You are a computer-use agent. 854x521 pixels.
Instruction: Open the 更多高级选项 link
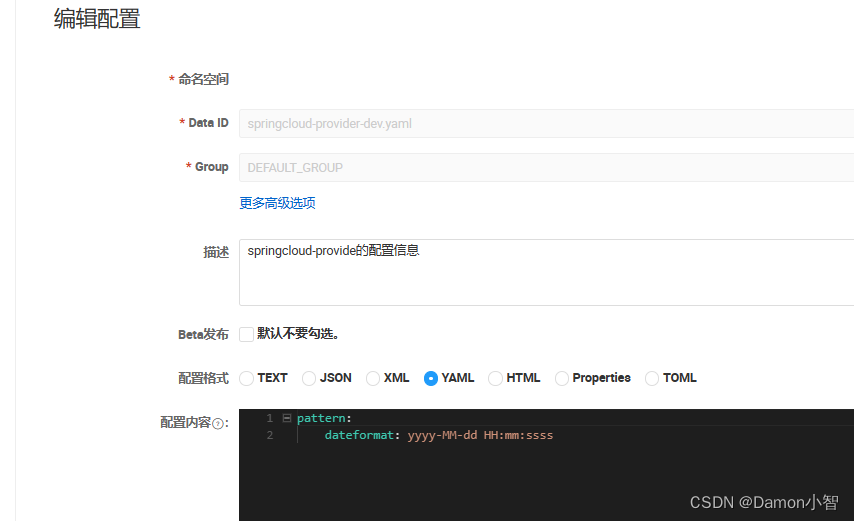[x=277, y=203]
